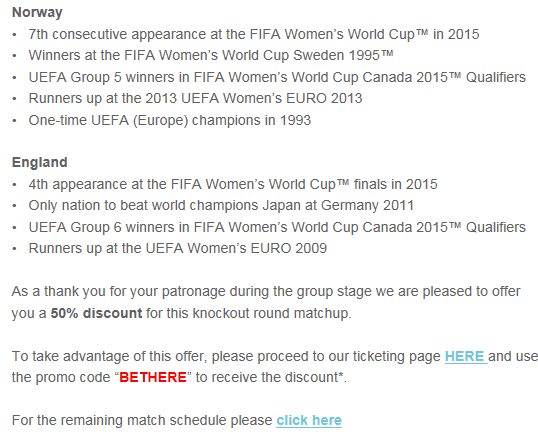Click 'Only nation to beat world champions Japan' line
The image size is (538, 434).
coord(221,206)
